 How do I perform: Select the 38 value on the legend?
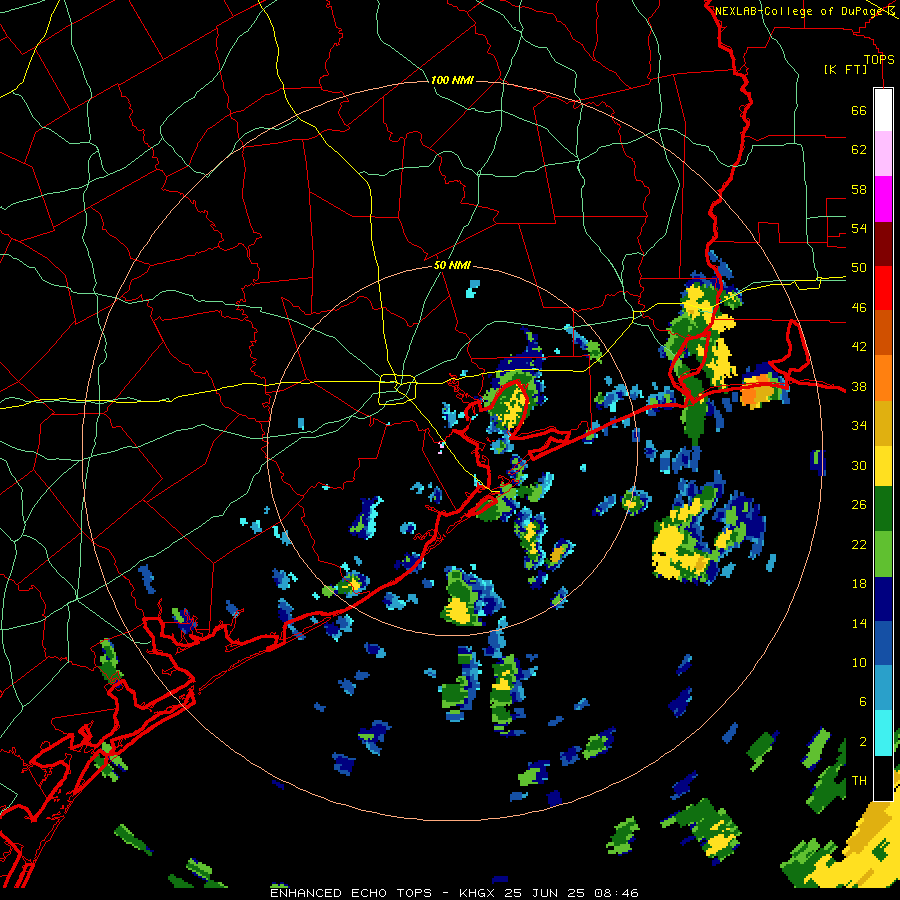pos(859,386)
